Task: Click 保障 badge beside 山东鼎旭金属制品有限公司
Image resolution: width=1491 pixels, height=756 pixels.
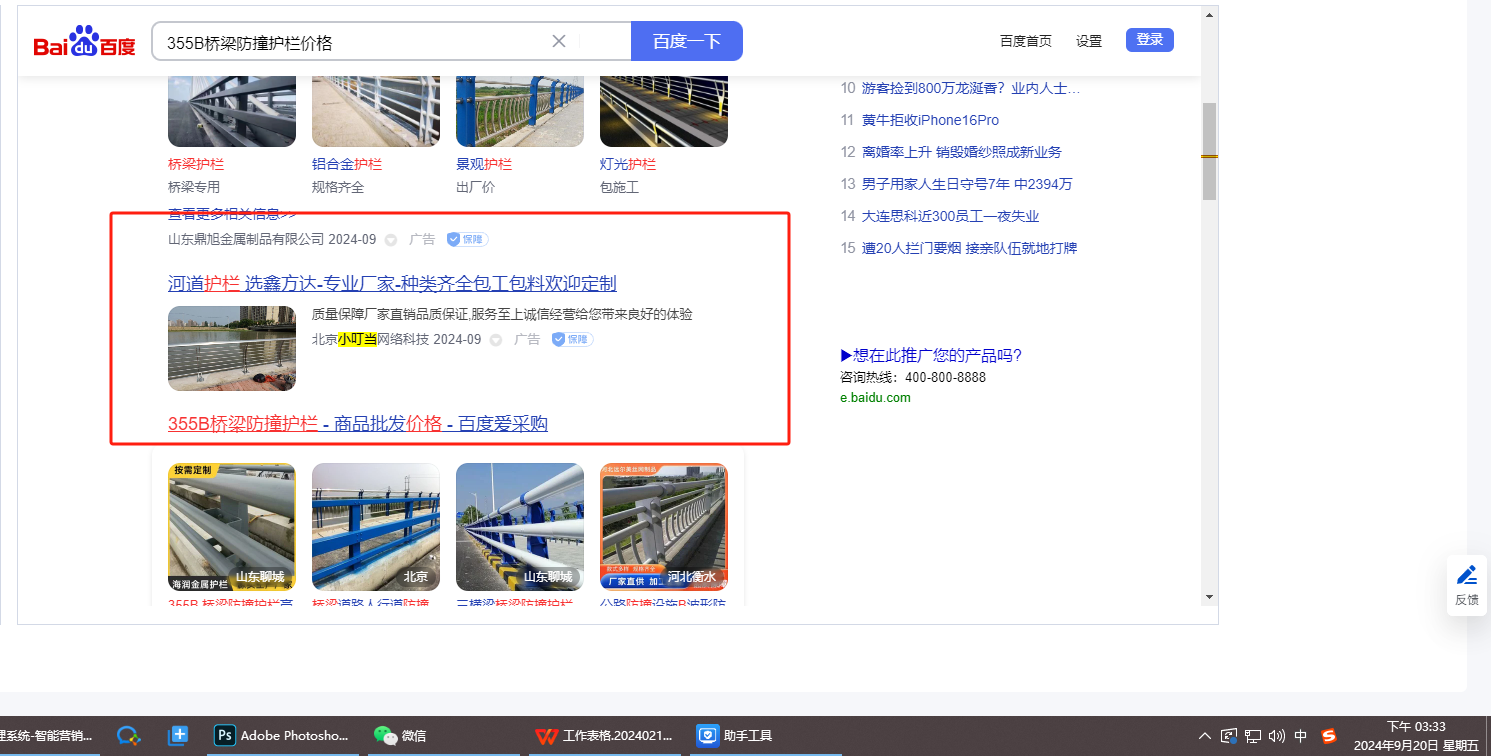Action: 467,239
